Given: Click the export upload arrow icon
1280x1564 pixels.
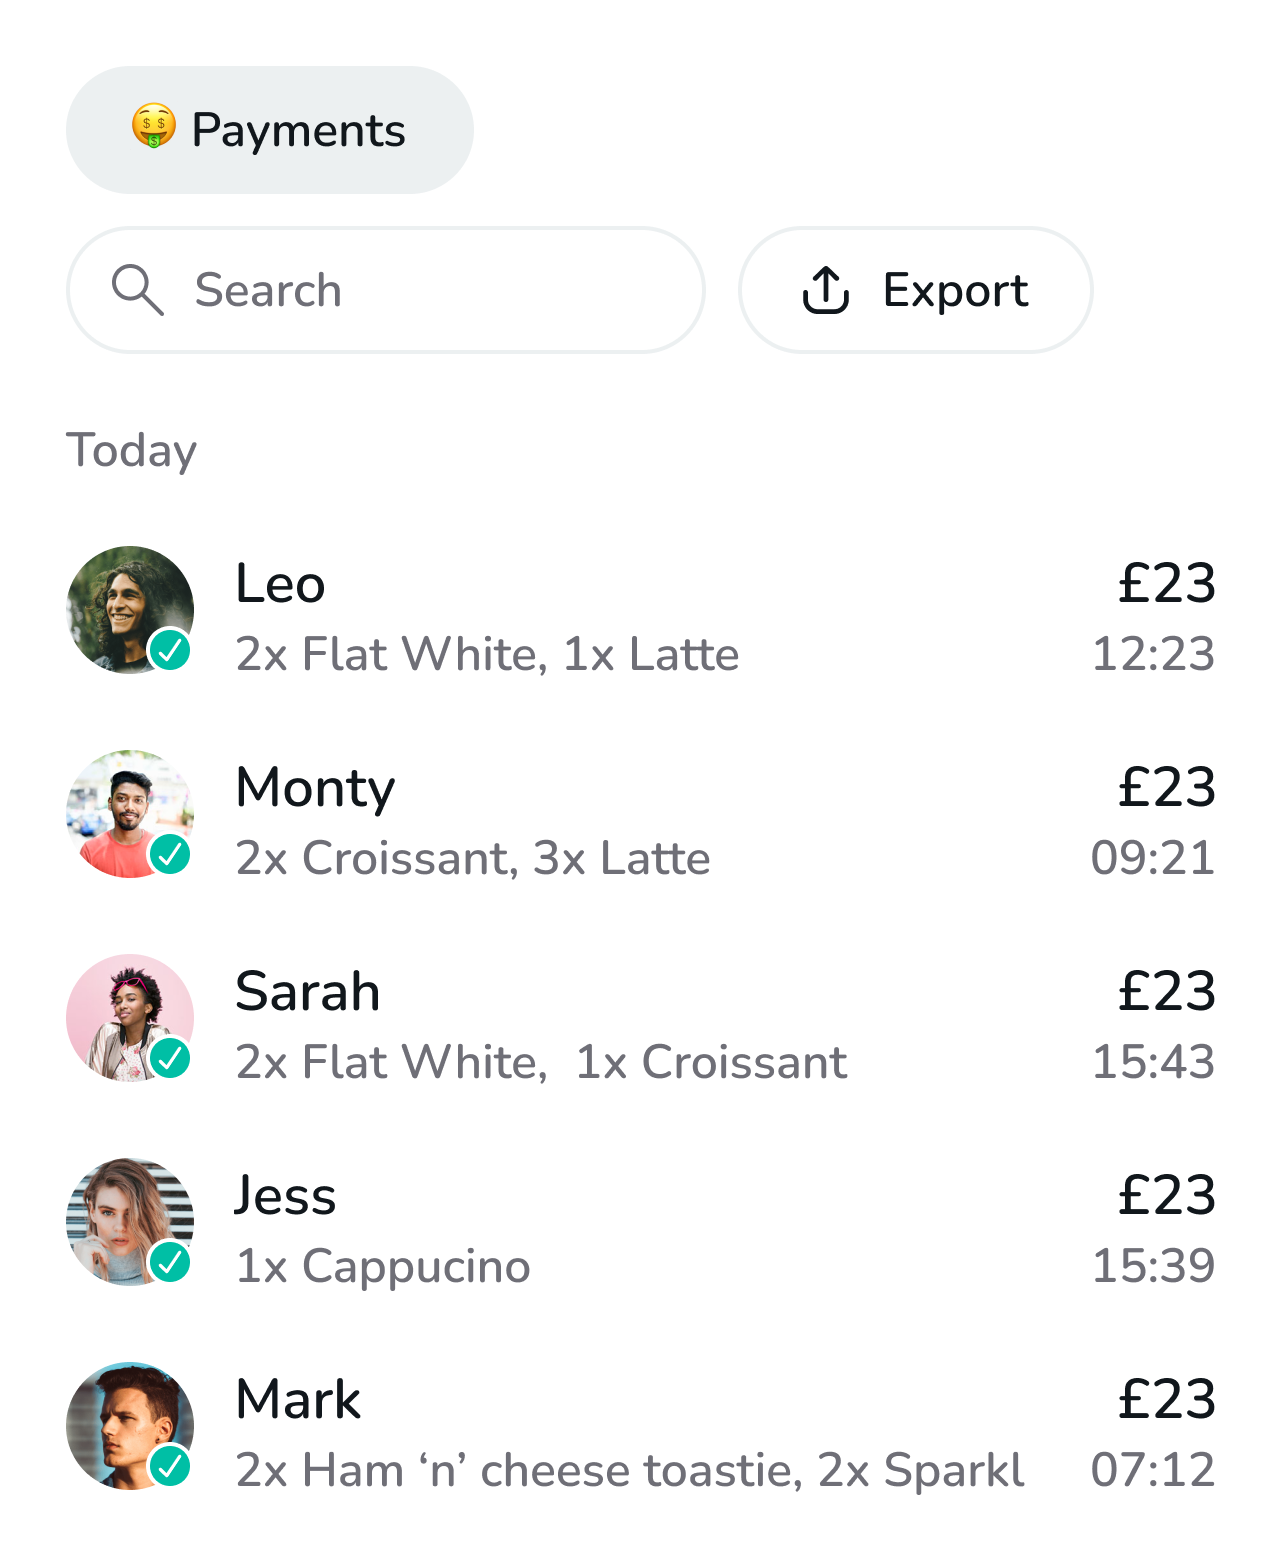Looking at the screenshot, I should tap(826, 290).
